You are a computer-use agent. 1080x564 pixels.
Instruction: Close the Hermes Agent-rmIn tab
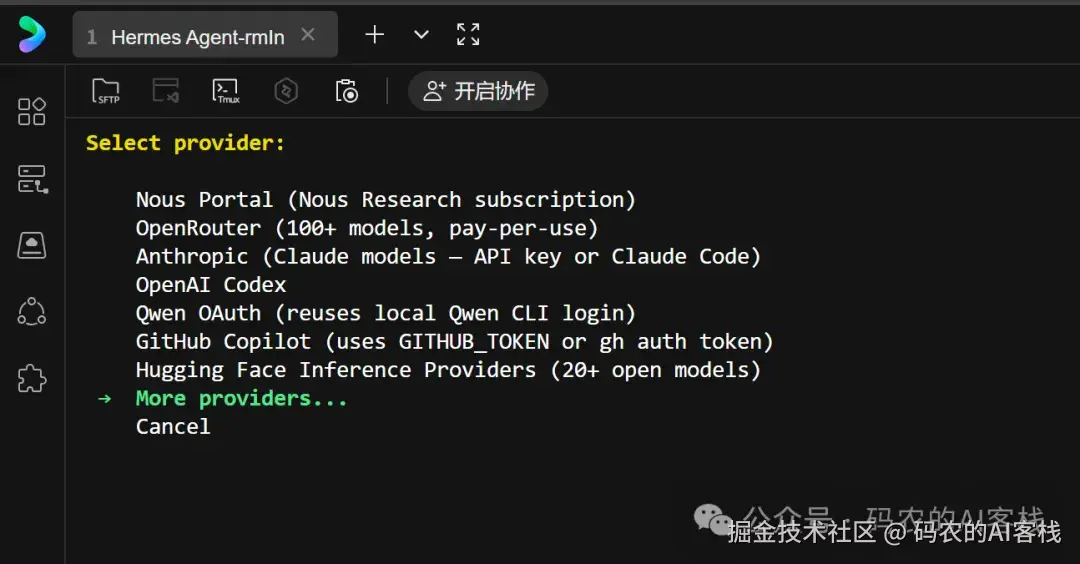(308, 35)
